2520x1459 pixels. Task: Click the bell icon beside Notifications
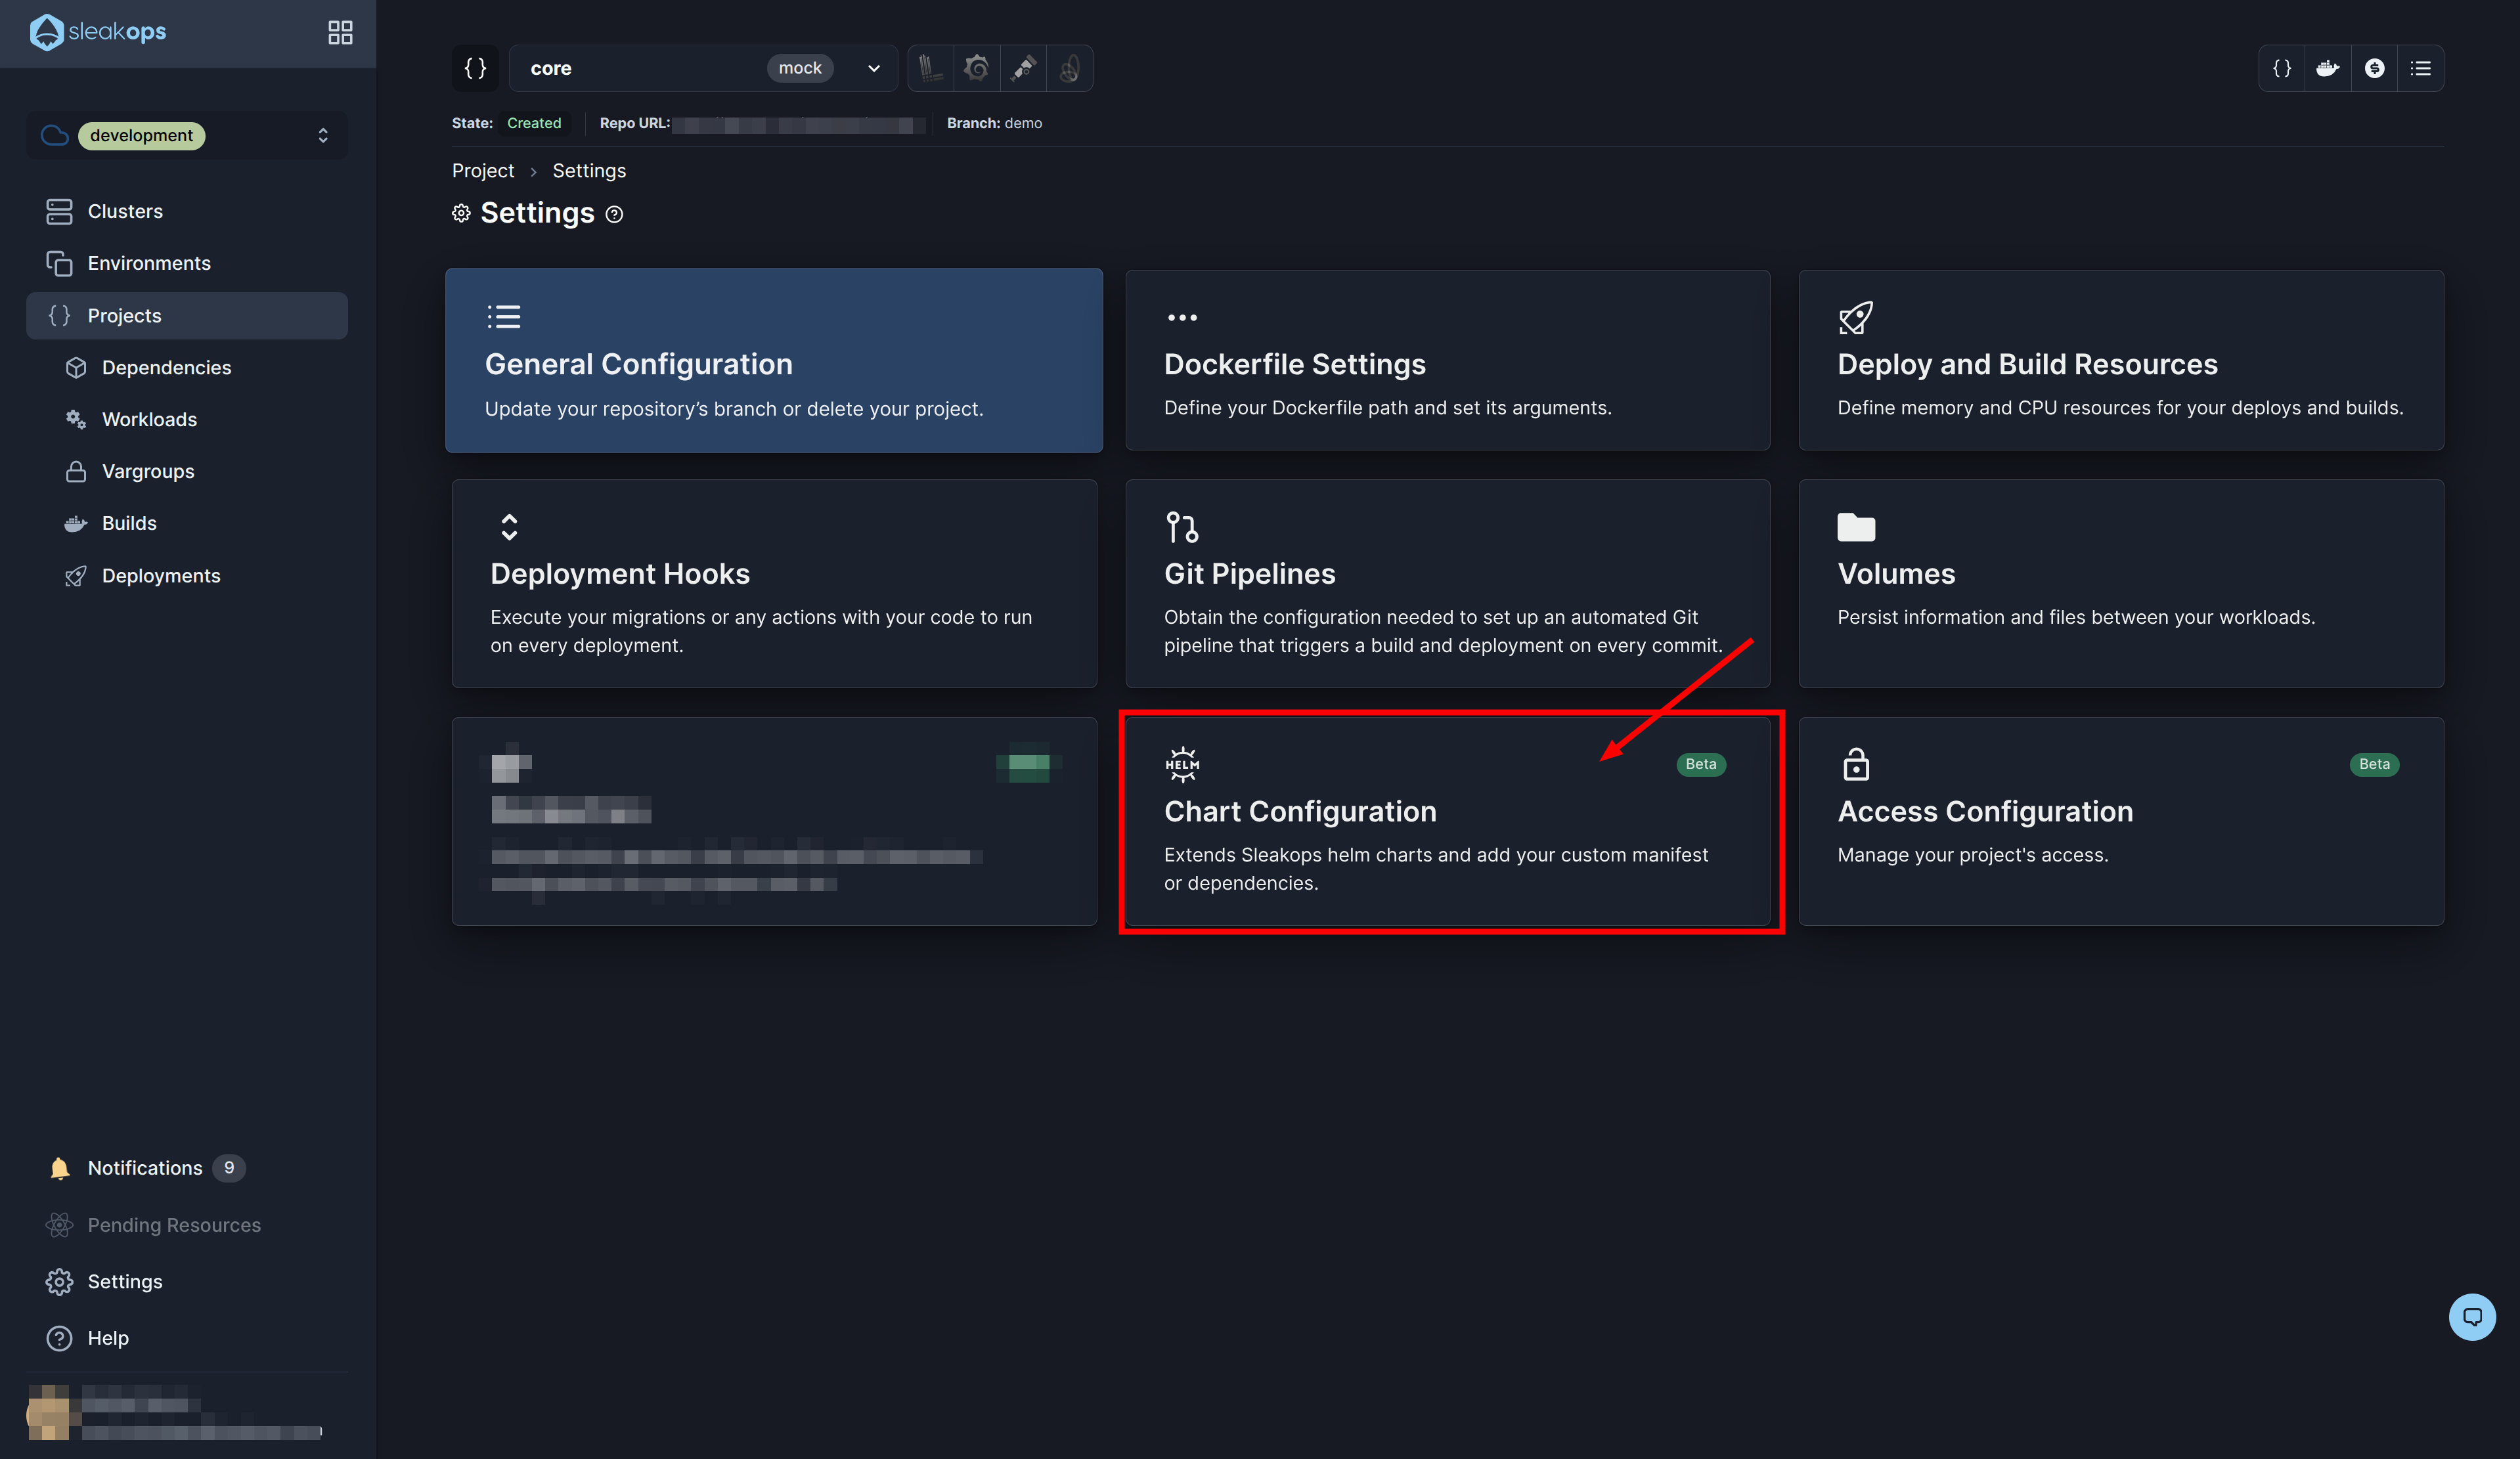tap(59, 1168)
